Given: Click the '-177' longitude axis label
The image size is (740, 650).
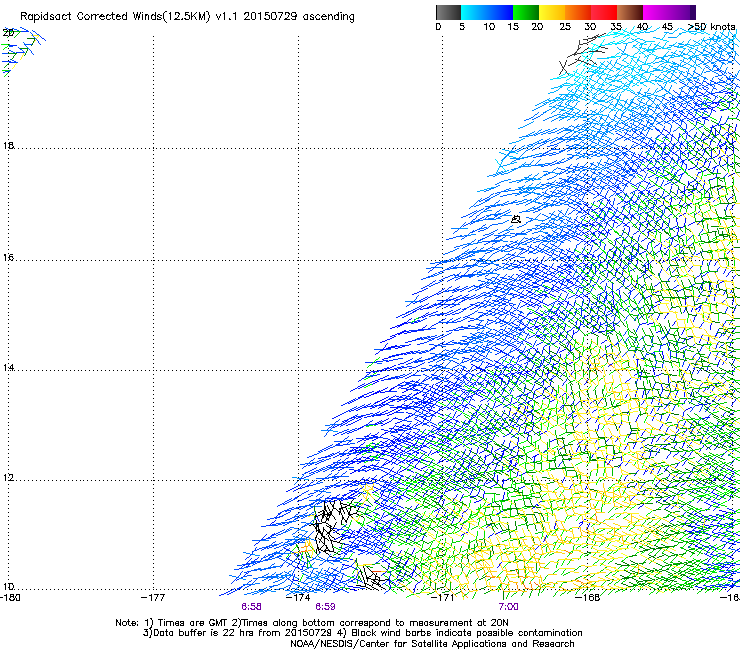Looking at the screenshot, I should tap(153, 598).
